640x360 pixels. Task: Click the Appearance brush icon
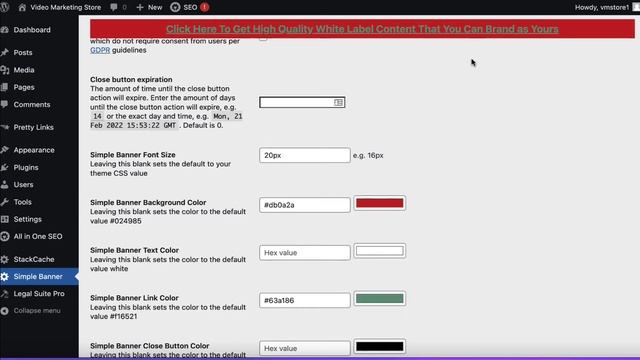[x=4, y=150]
